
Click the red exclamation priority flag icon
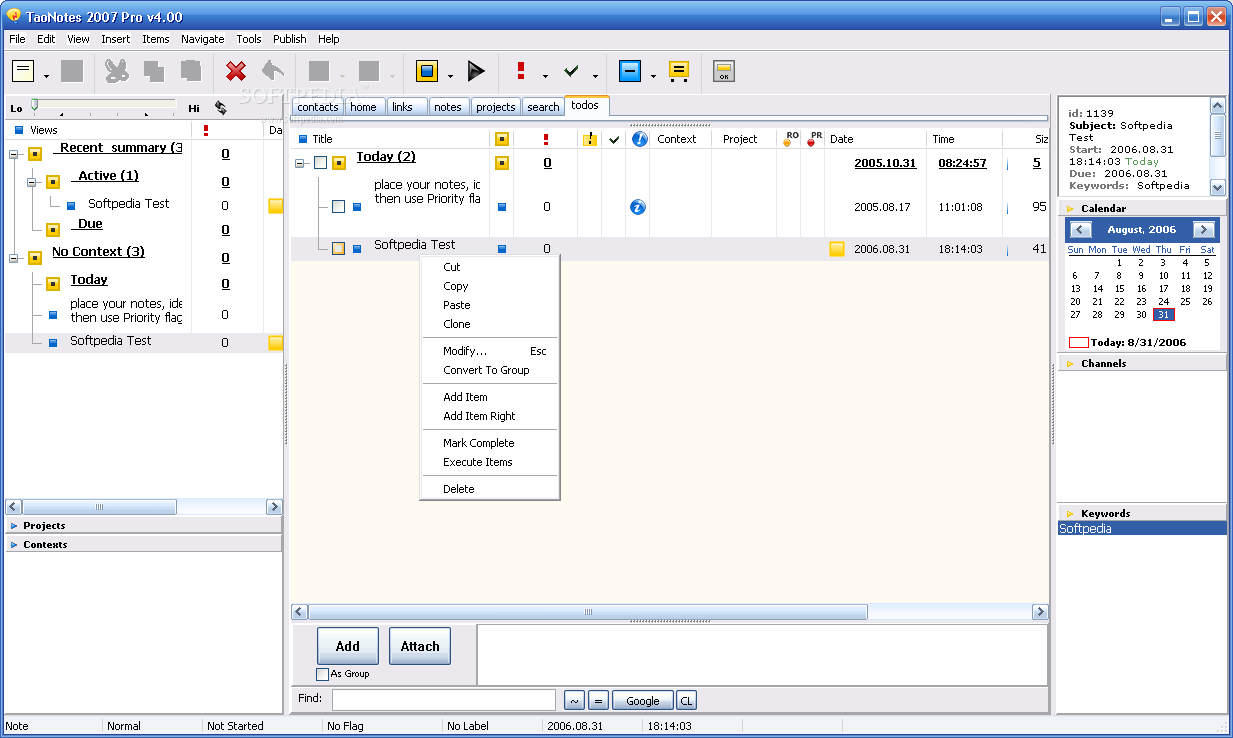[521, 71]
